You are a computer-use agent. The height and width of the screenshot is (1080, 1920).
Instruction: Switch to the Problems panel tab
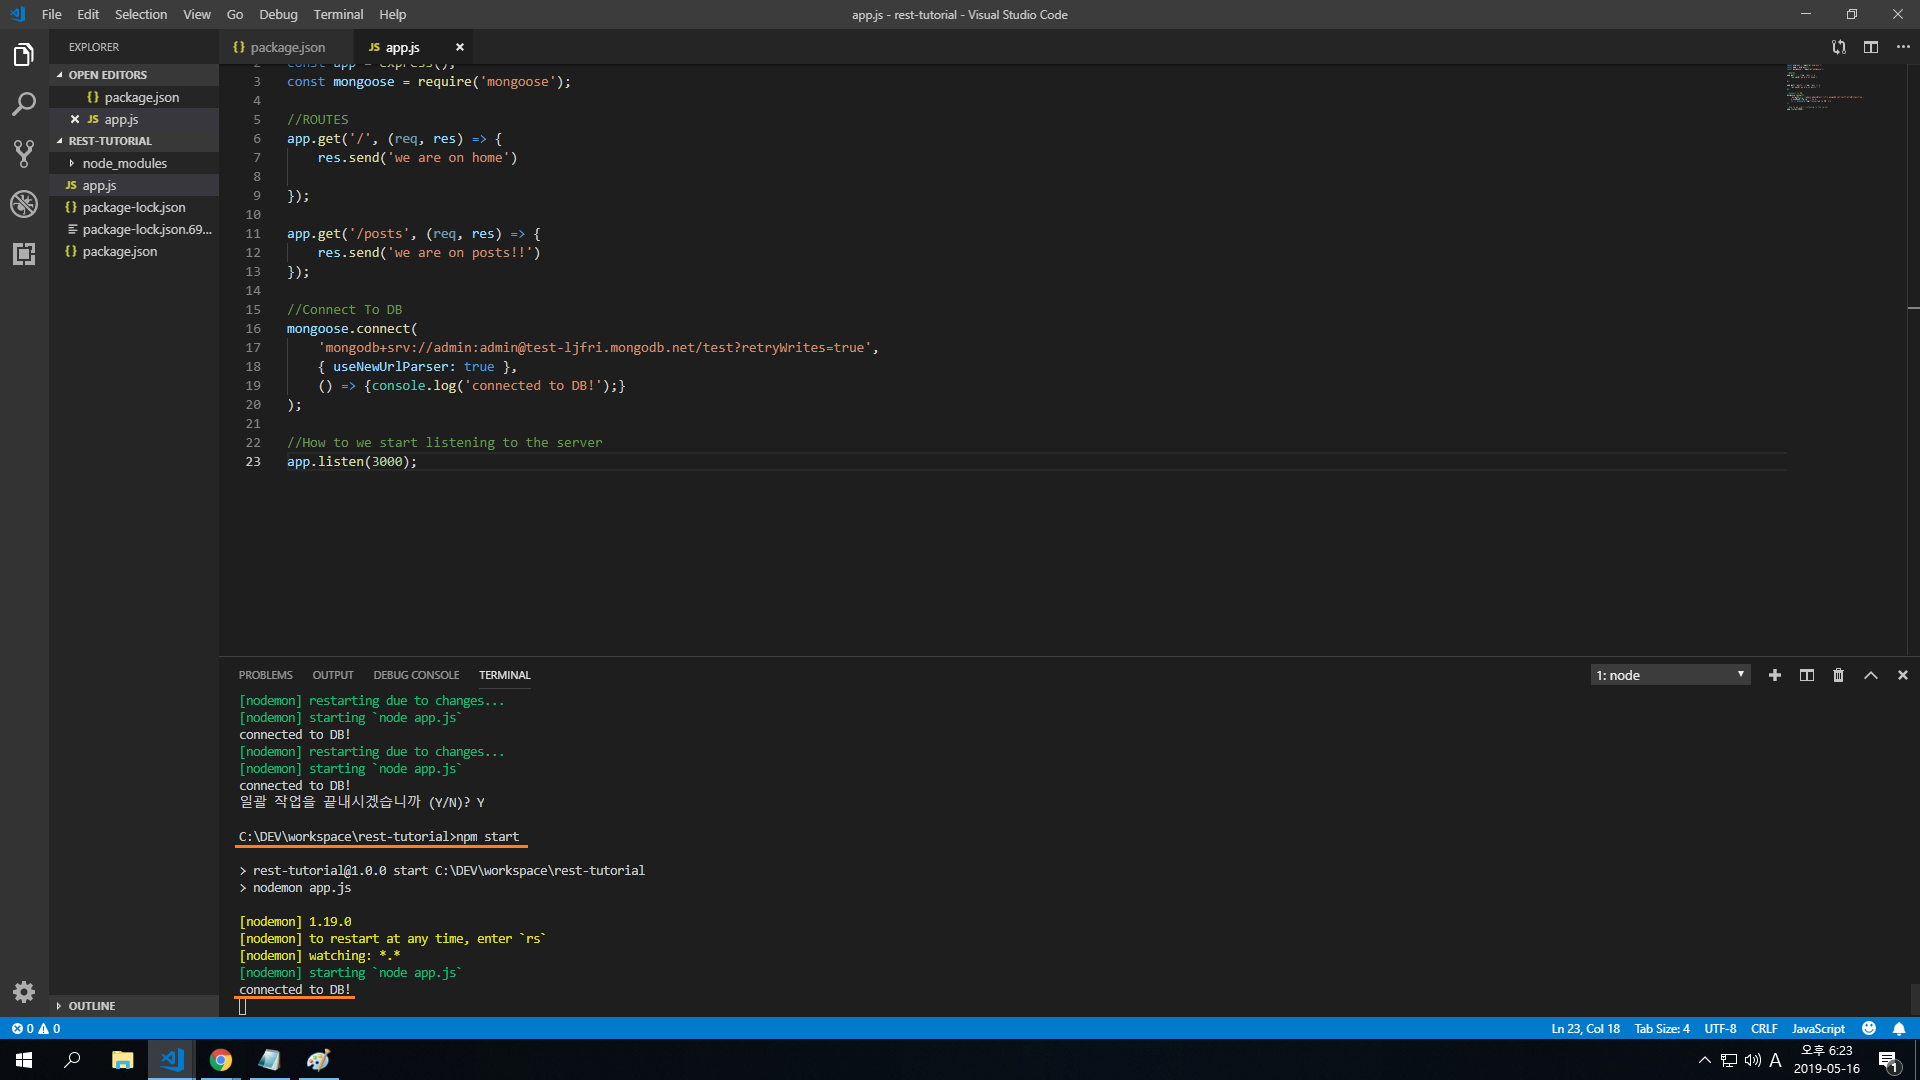(265, 675)
